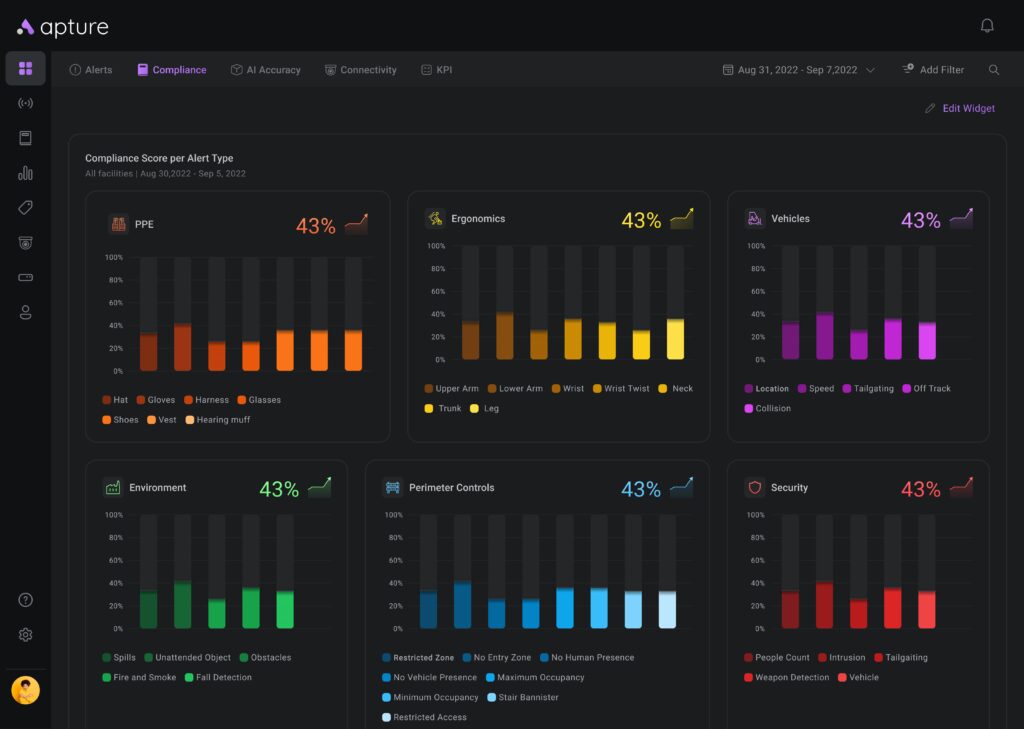
Task: Click the Edit Widget button
Action: point(960,108)
